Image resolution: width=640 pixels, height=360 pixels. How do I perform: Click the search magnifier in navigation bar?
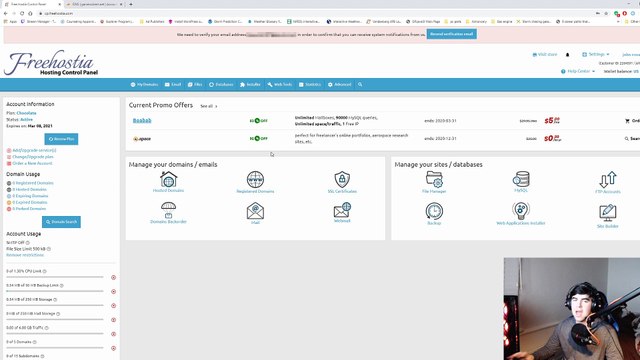point(360,84)
